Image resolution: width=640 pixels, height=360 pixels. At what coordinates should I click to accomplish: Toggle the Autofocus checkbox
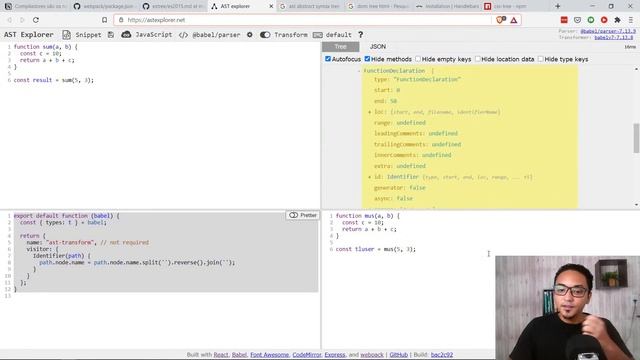coord(328,59)
